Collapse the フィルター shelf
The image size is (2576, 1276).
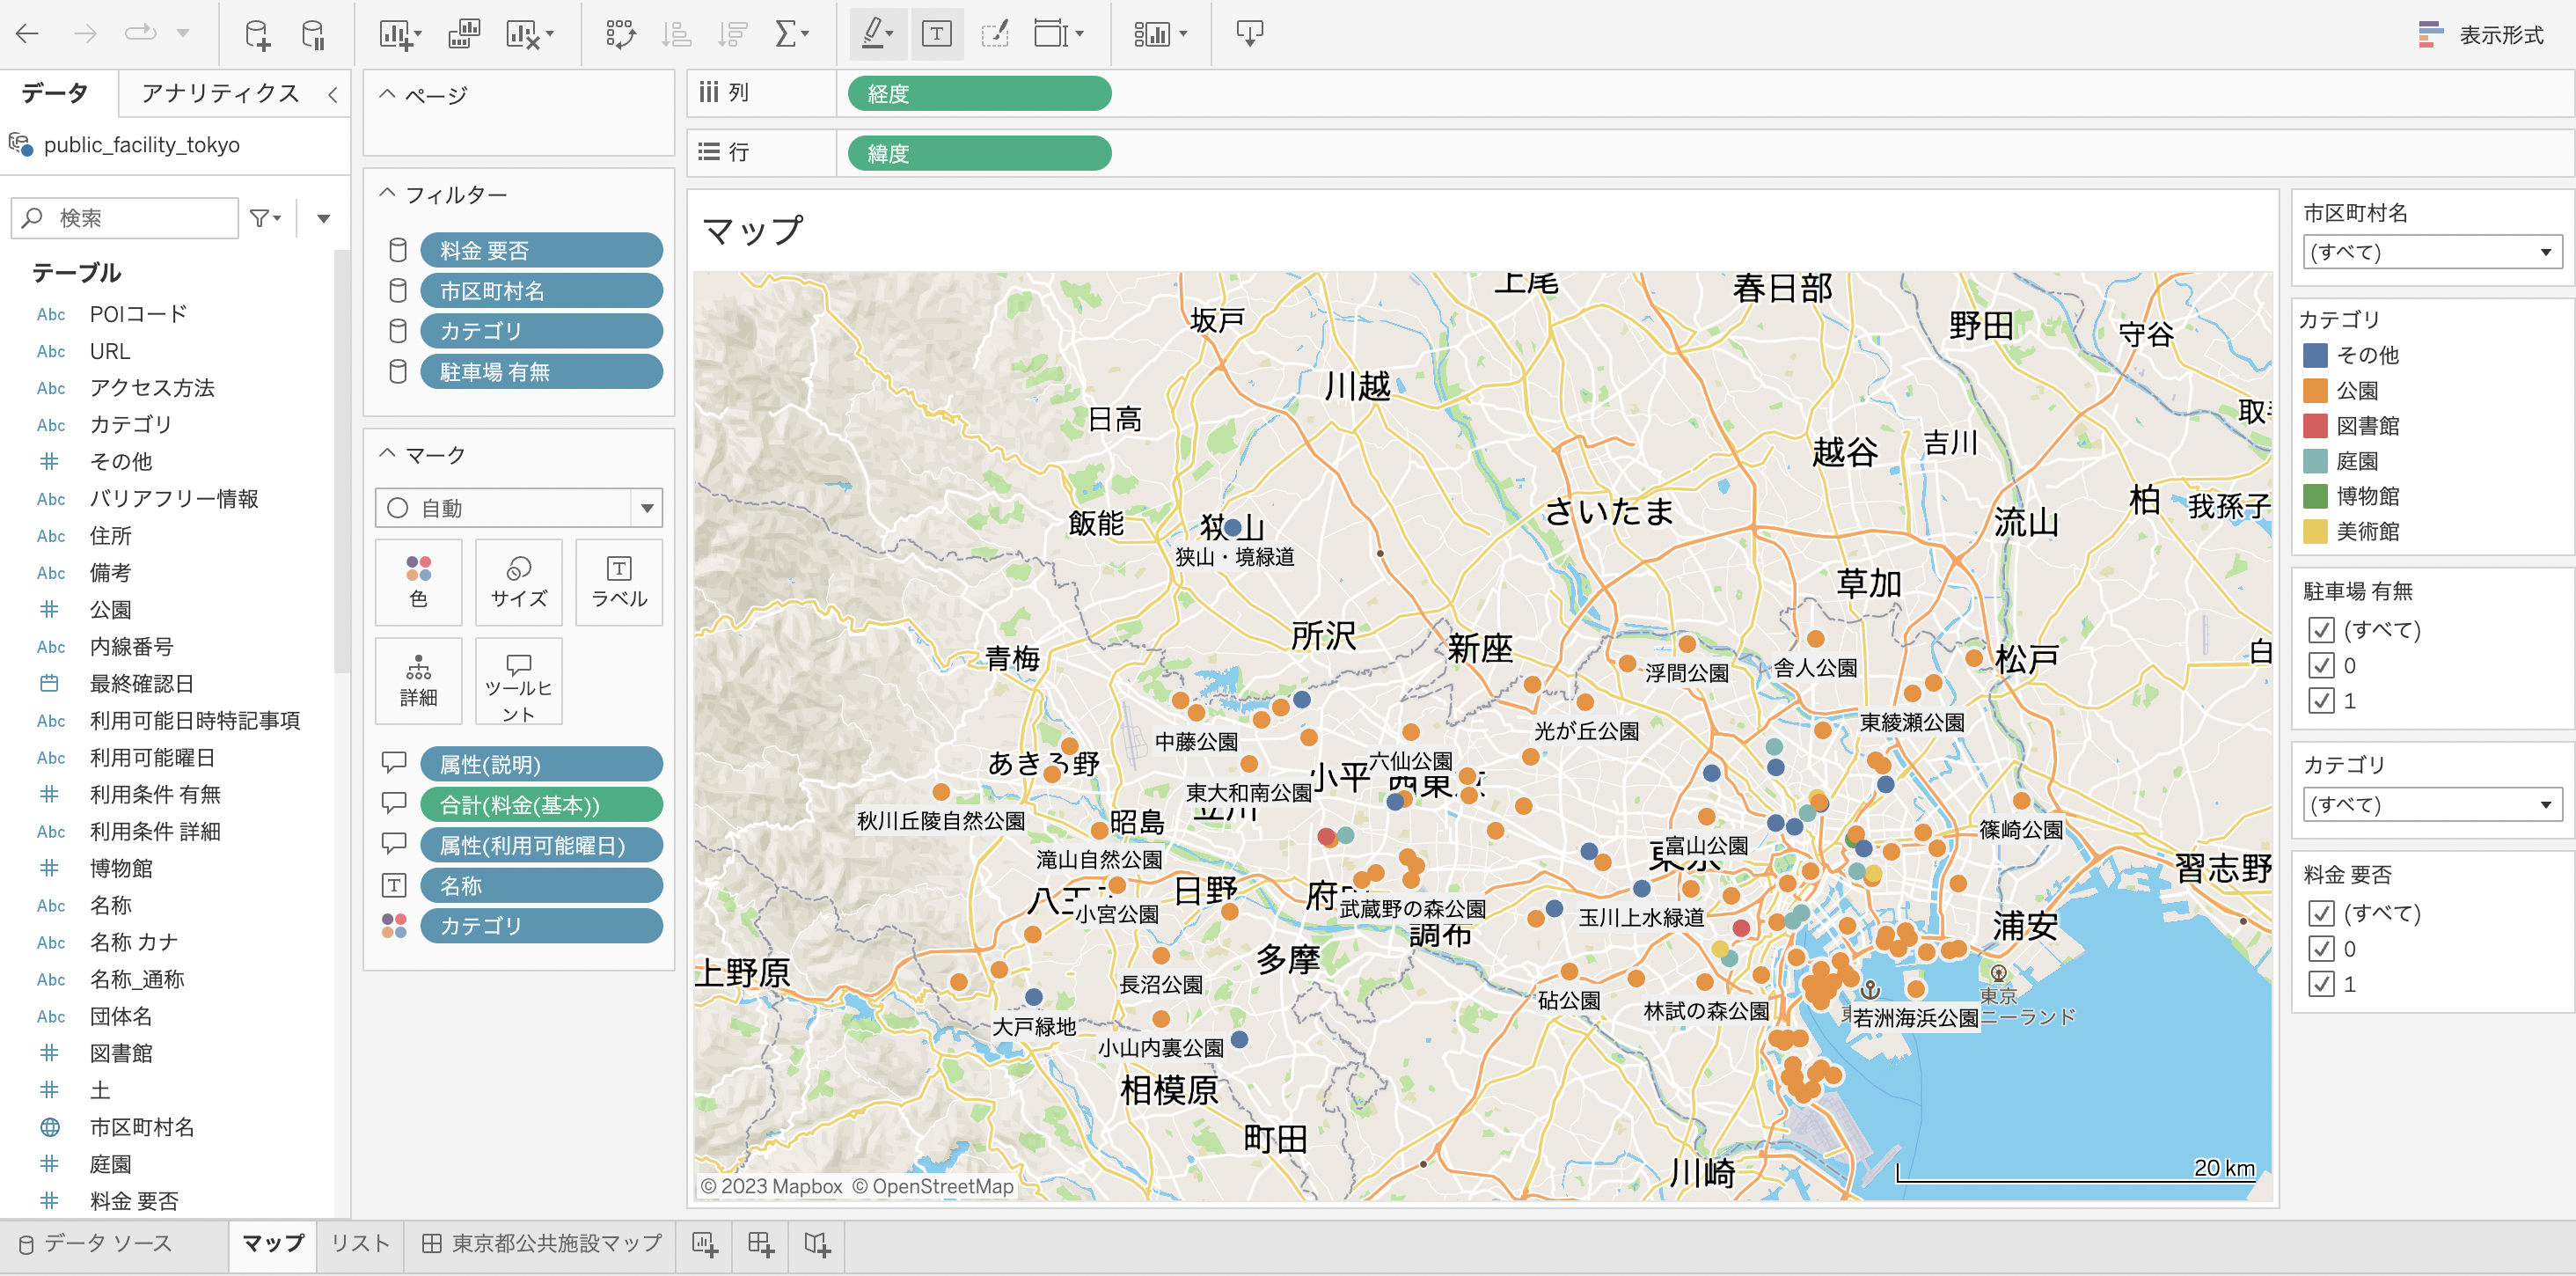(388, 194)
